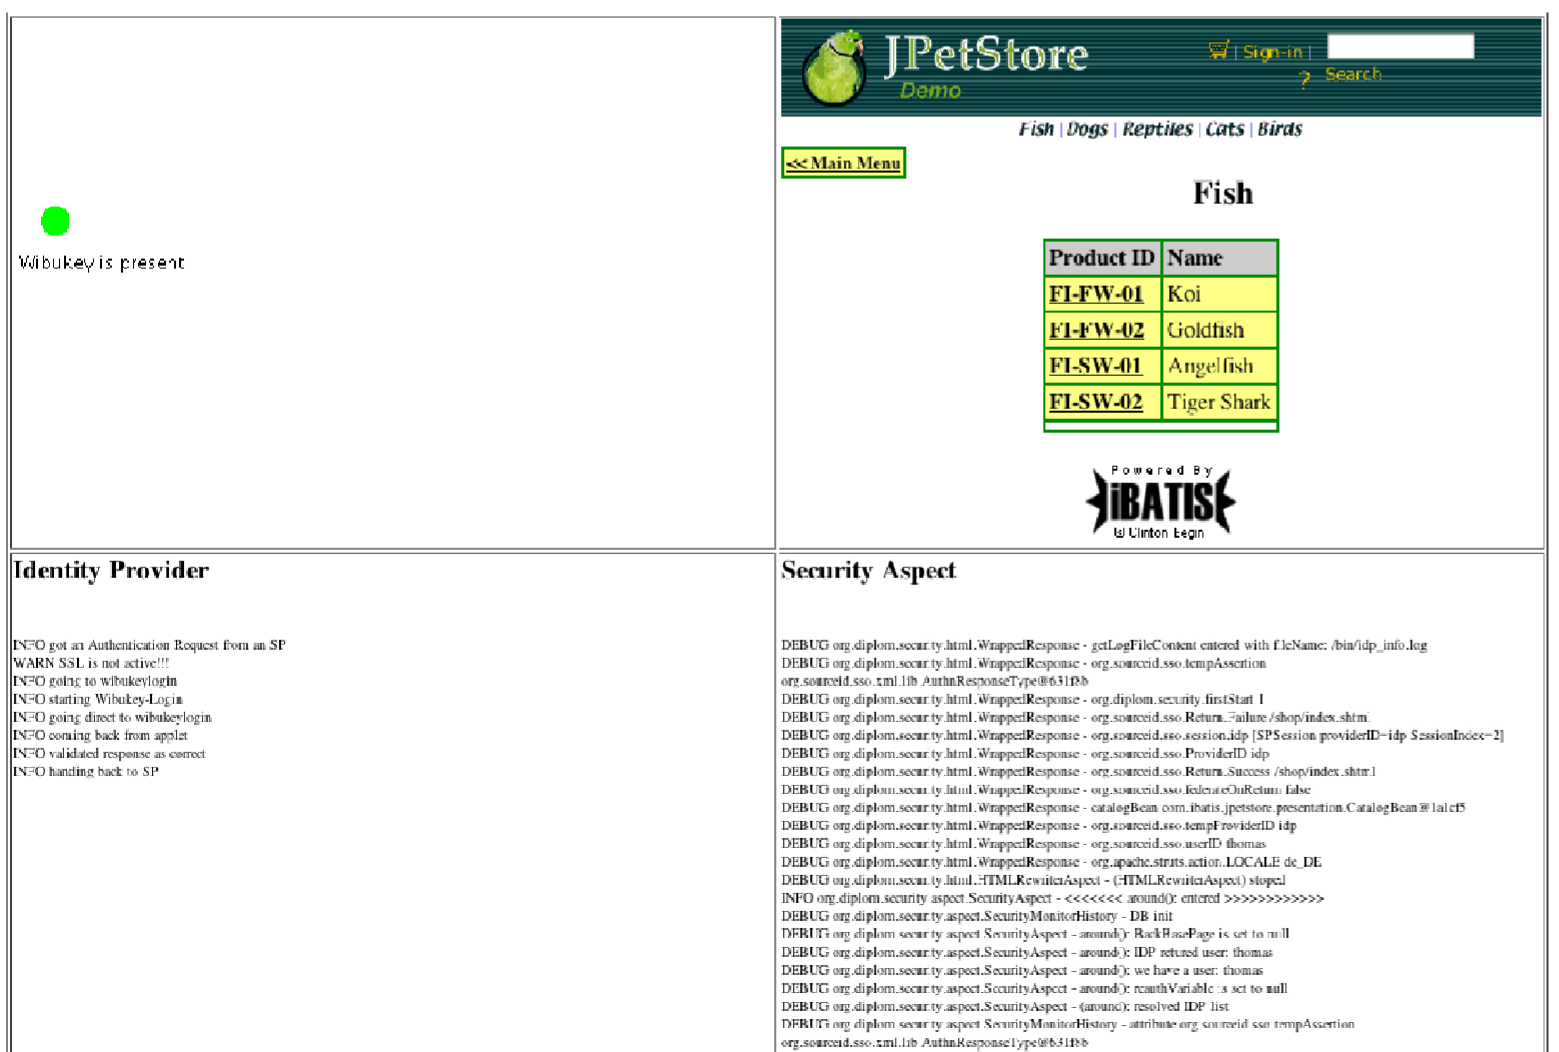1559x1052 pixels.
Task: Open product FI-FW-01
Action: (1096, 294)
